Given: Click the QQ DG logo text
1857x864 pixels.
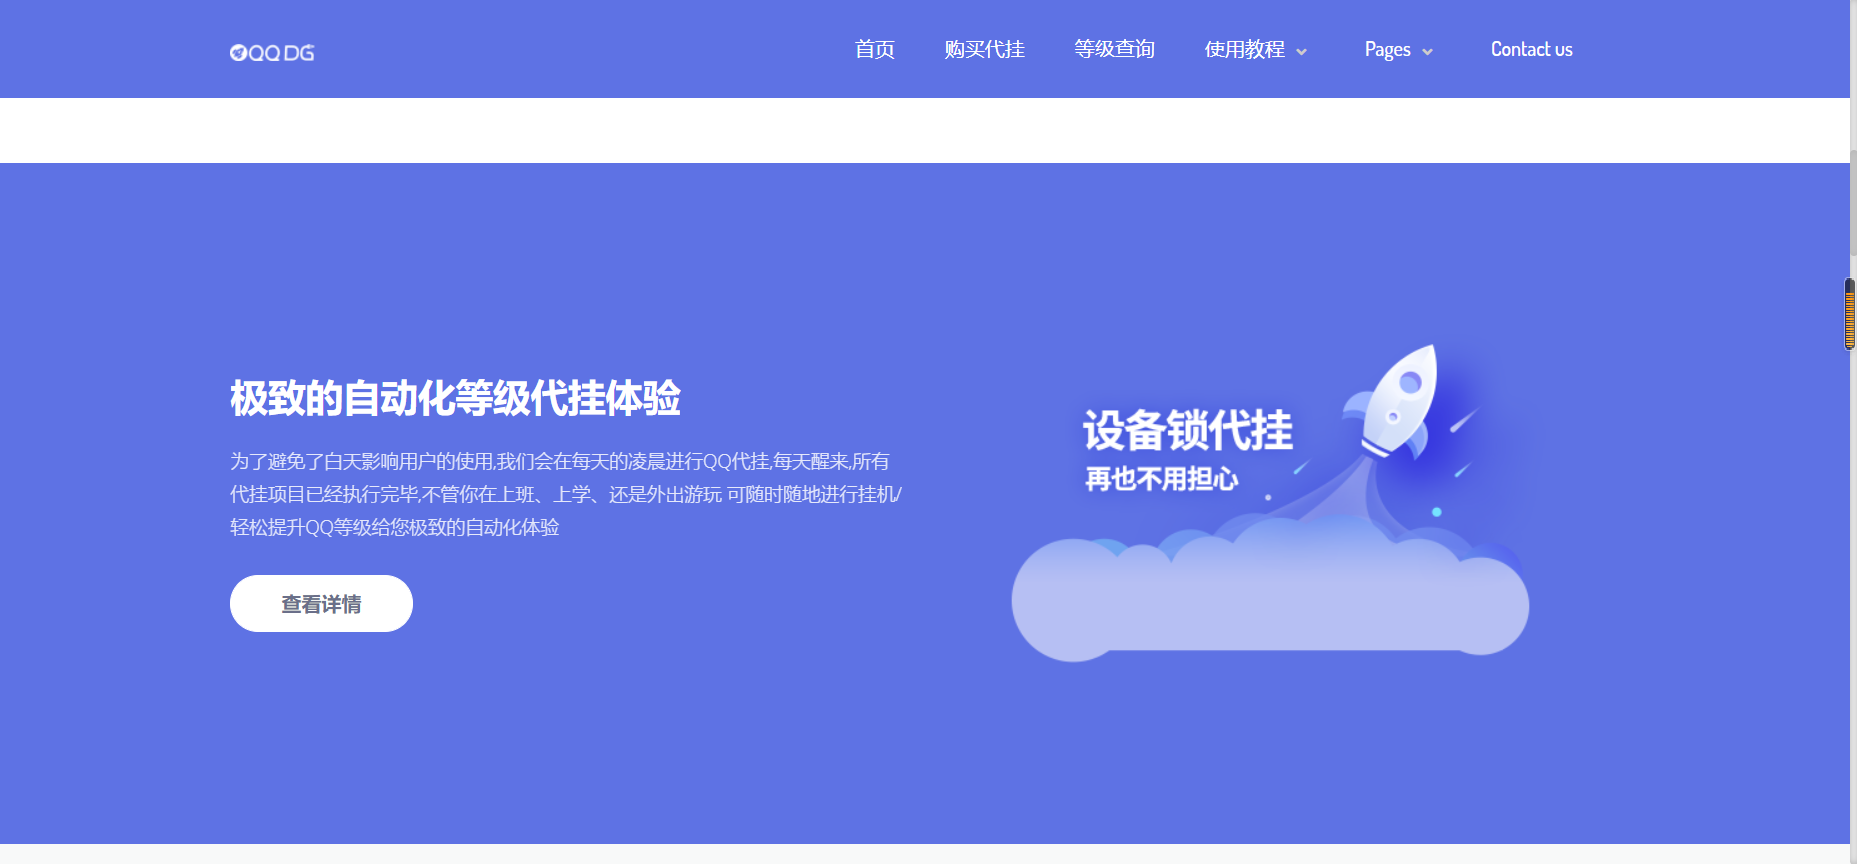Looking at the screenshot, I should tap(281, 53).
